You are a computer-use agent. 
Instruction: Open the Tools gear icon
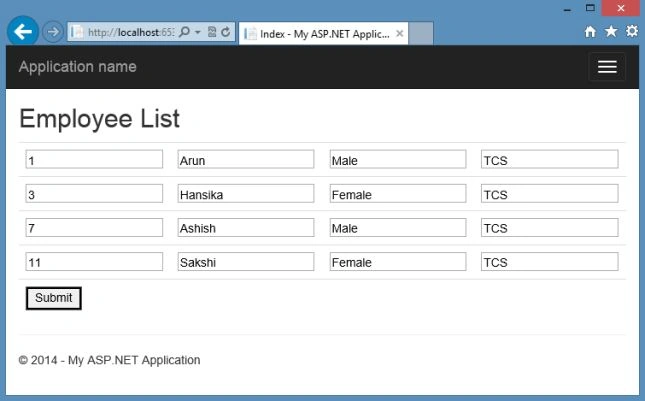pyautogui.click(x=631, y=31)
